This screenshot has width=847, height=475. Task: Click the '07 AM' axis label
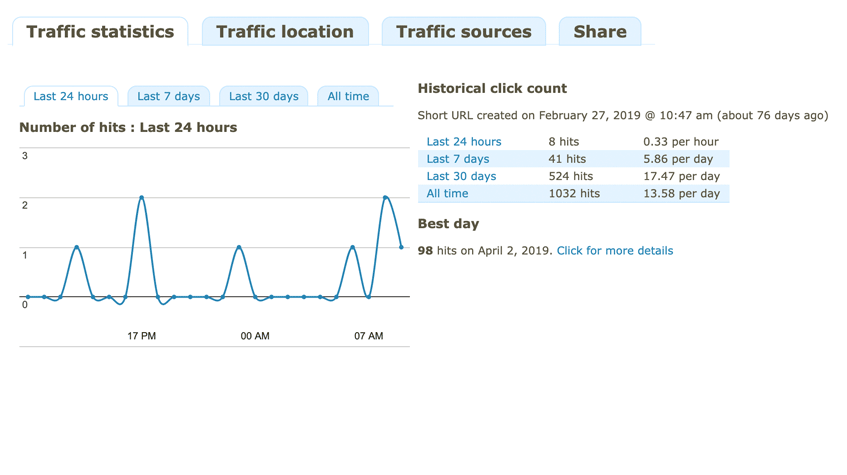click(369, 336)
